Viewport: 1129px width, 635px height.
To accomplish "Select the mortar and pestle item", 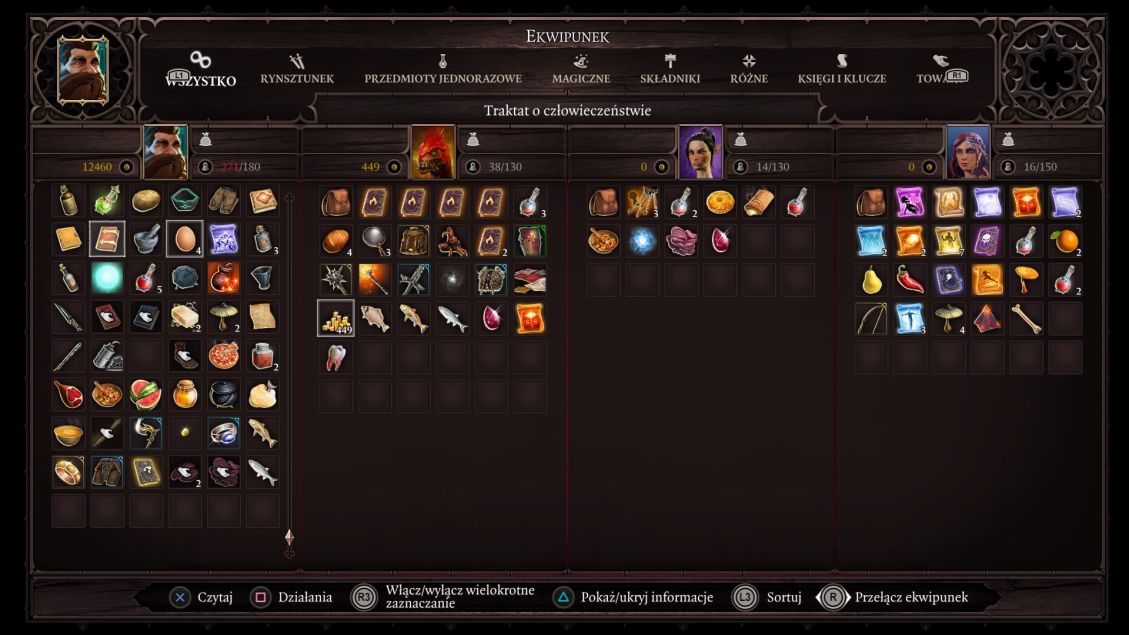I will coord(146,239).
